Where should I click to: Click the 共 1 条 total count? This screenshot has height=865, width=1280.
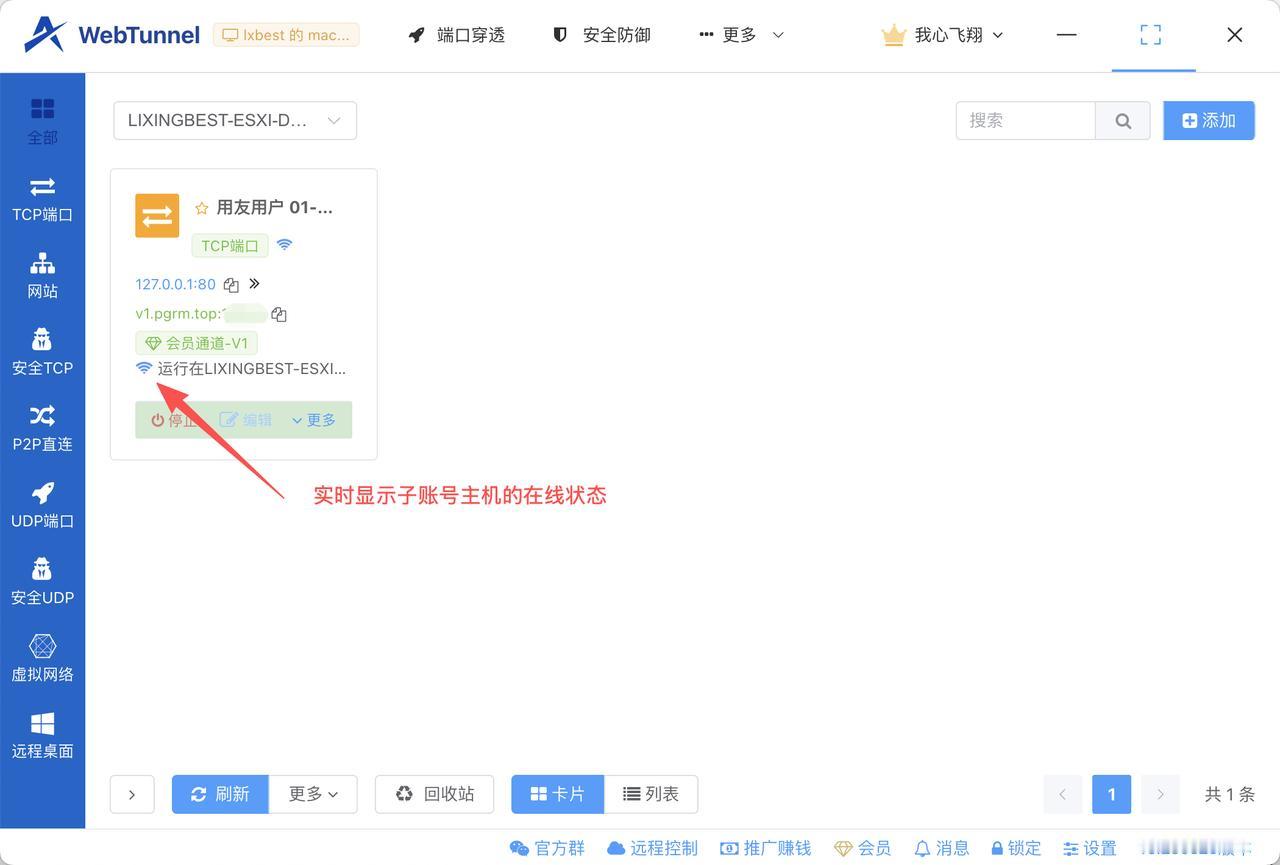(1229, 794)
